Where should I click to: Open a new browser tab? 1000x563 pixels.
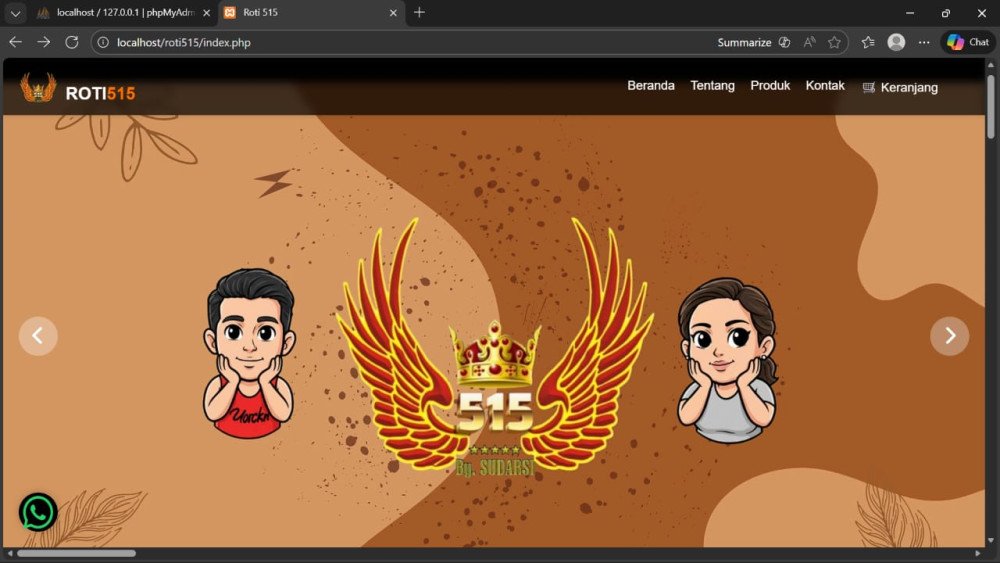(419, 13)
